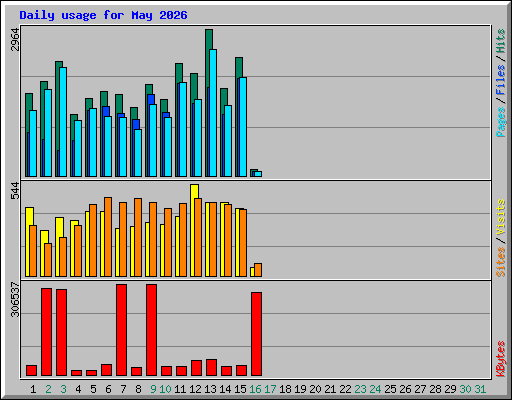
Task: Select day 9 on the x-axis
Action: (153, 389)
